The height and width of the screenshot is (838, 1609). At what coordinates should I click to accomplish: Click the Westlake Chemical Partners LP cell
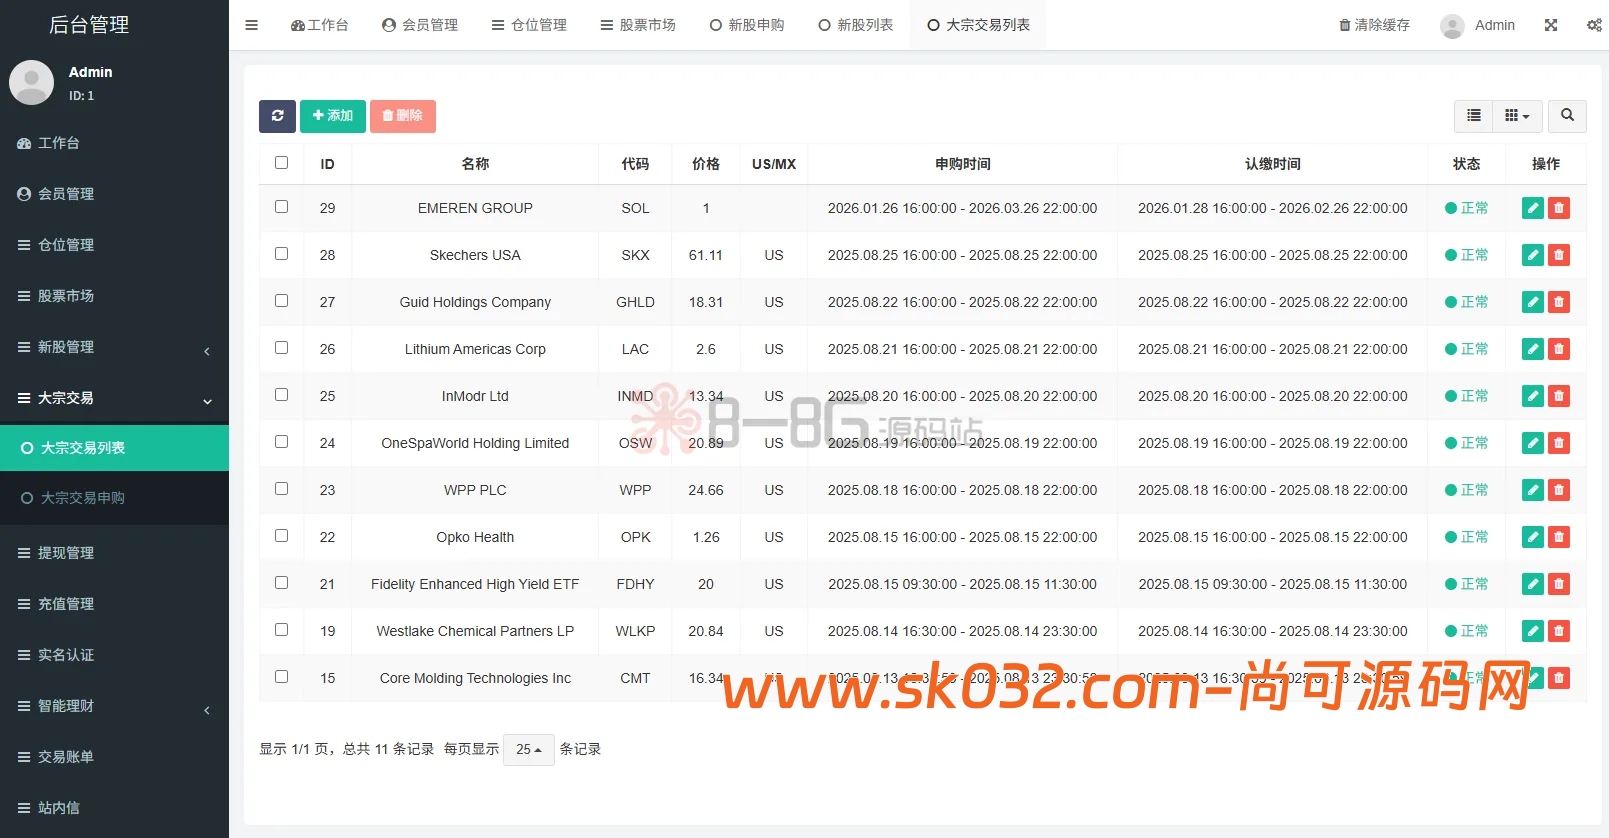475,631
